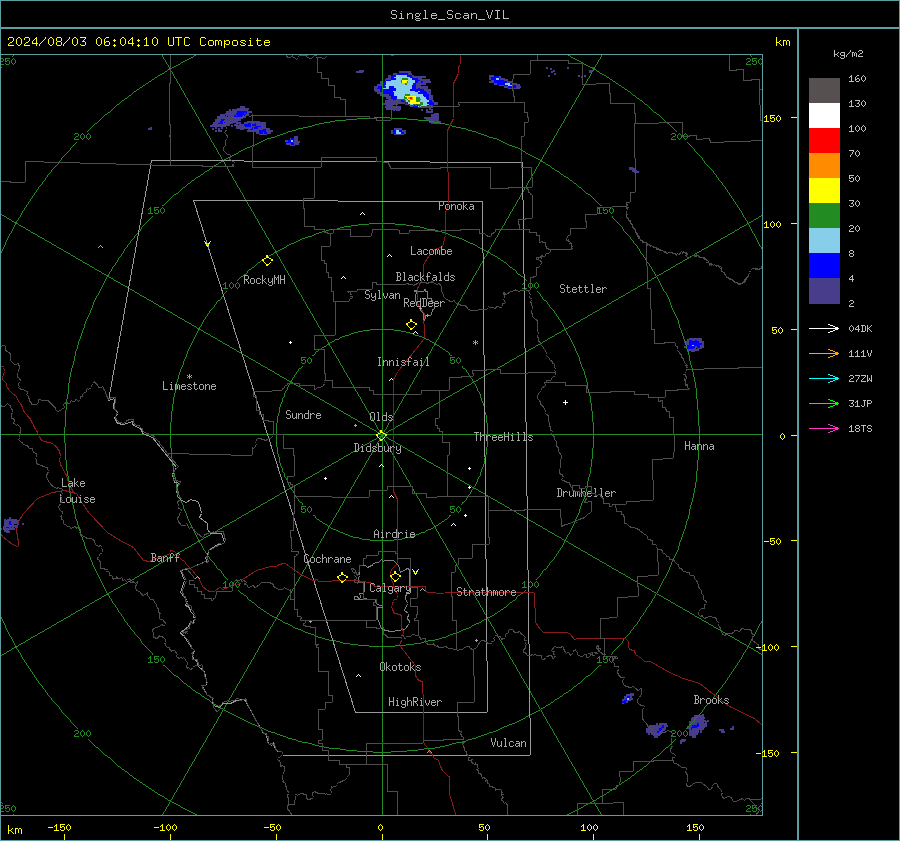Pick the white swatch in the VIL legend
The height and width of the screenshot is (841, 900).
(824, 116)
